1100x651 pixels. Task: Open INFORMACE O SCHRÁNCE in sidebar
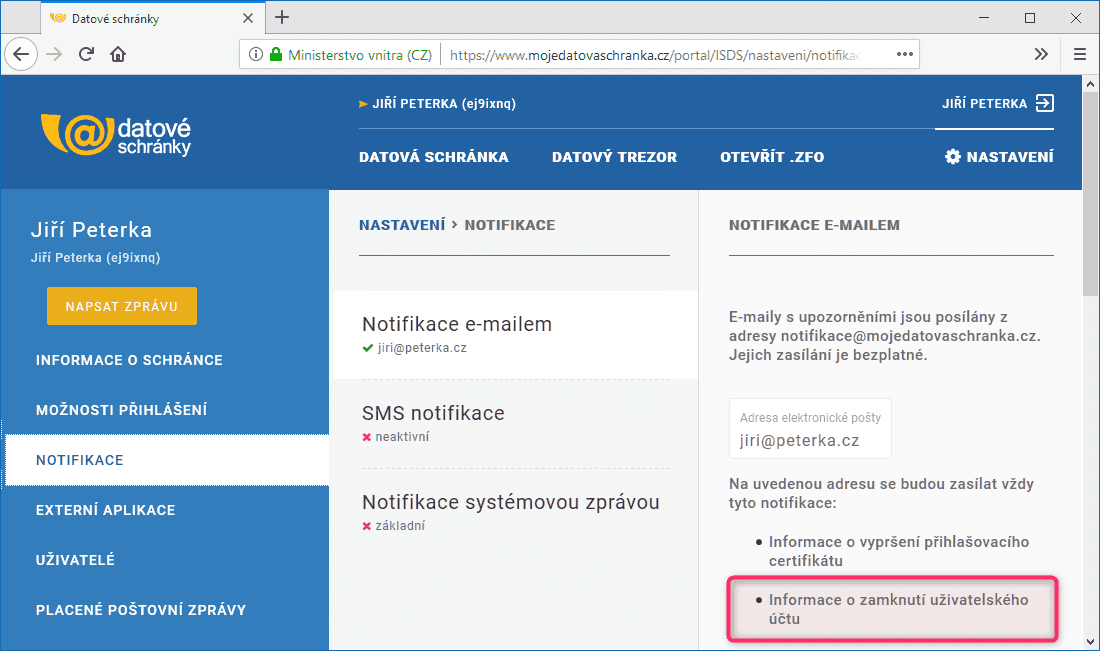129,360
